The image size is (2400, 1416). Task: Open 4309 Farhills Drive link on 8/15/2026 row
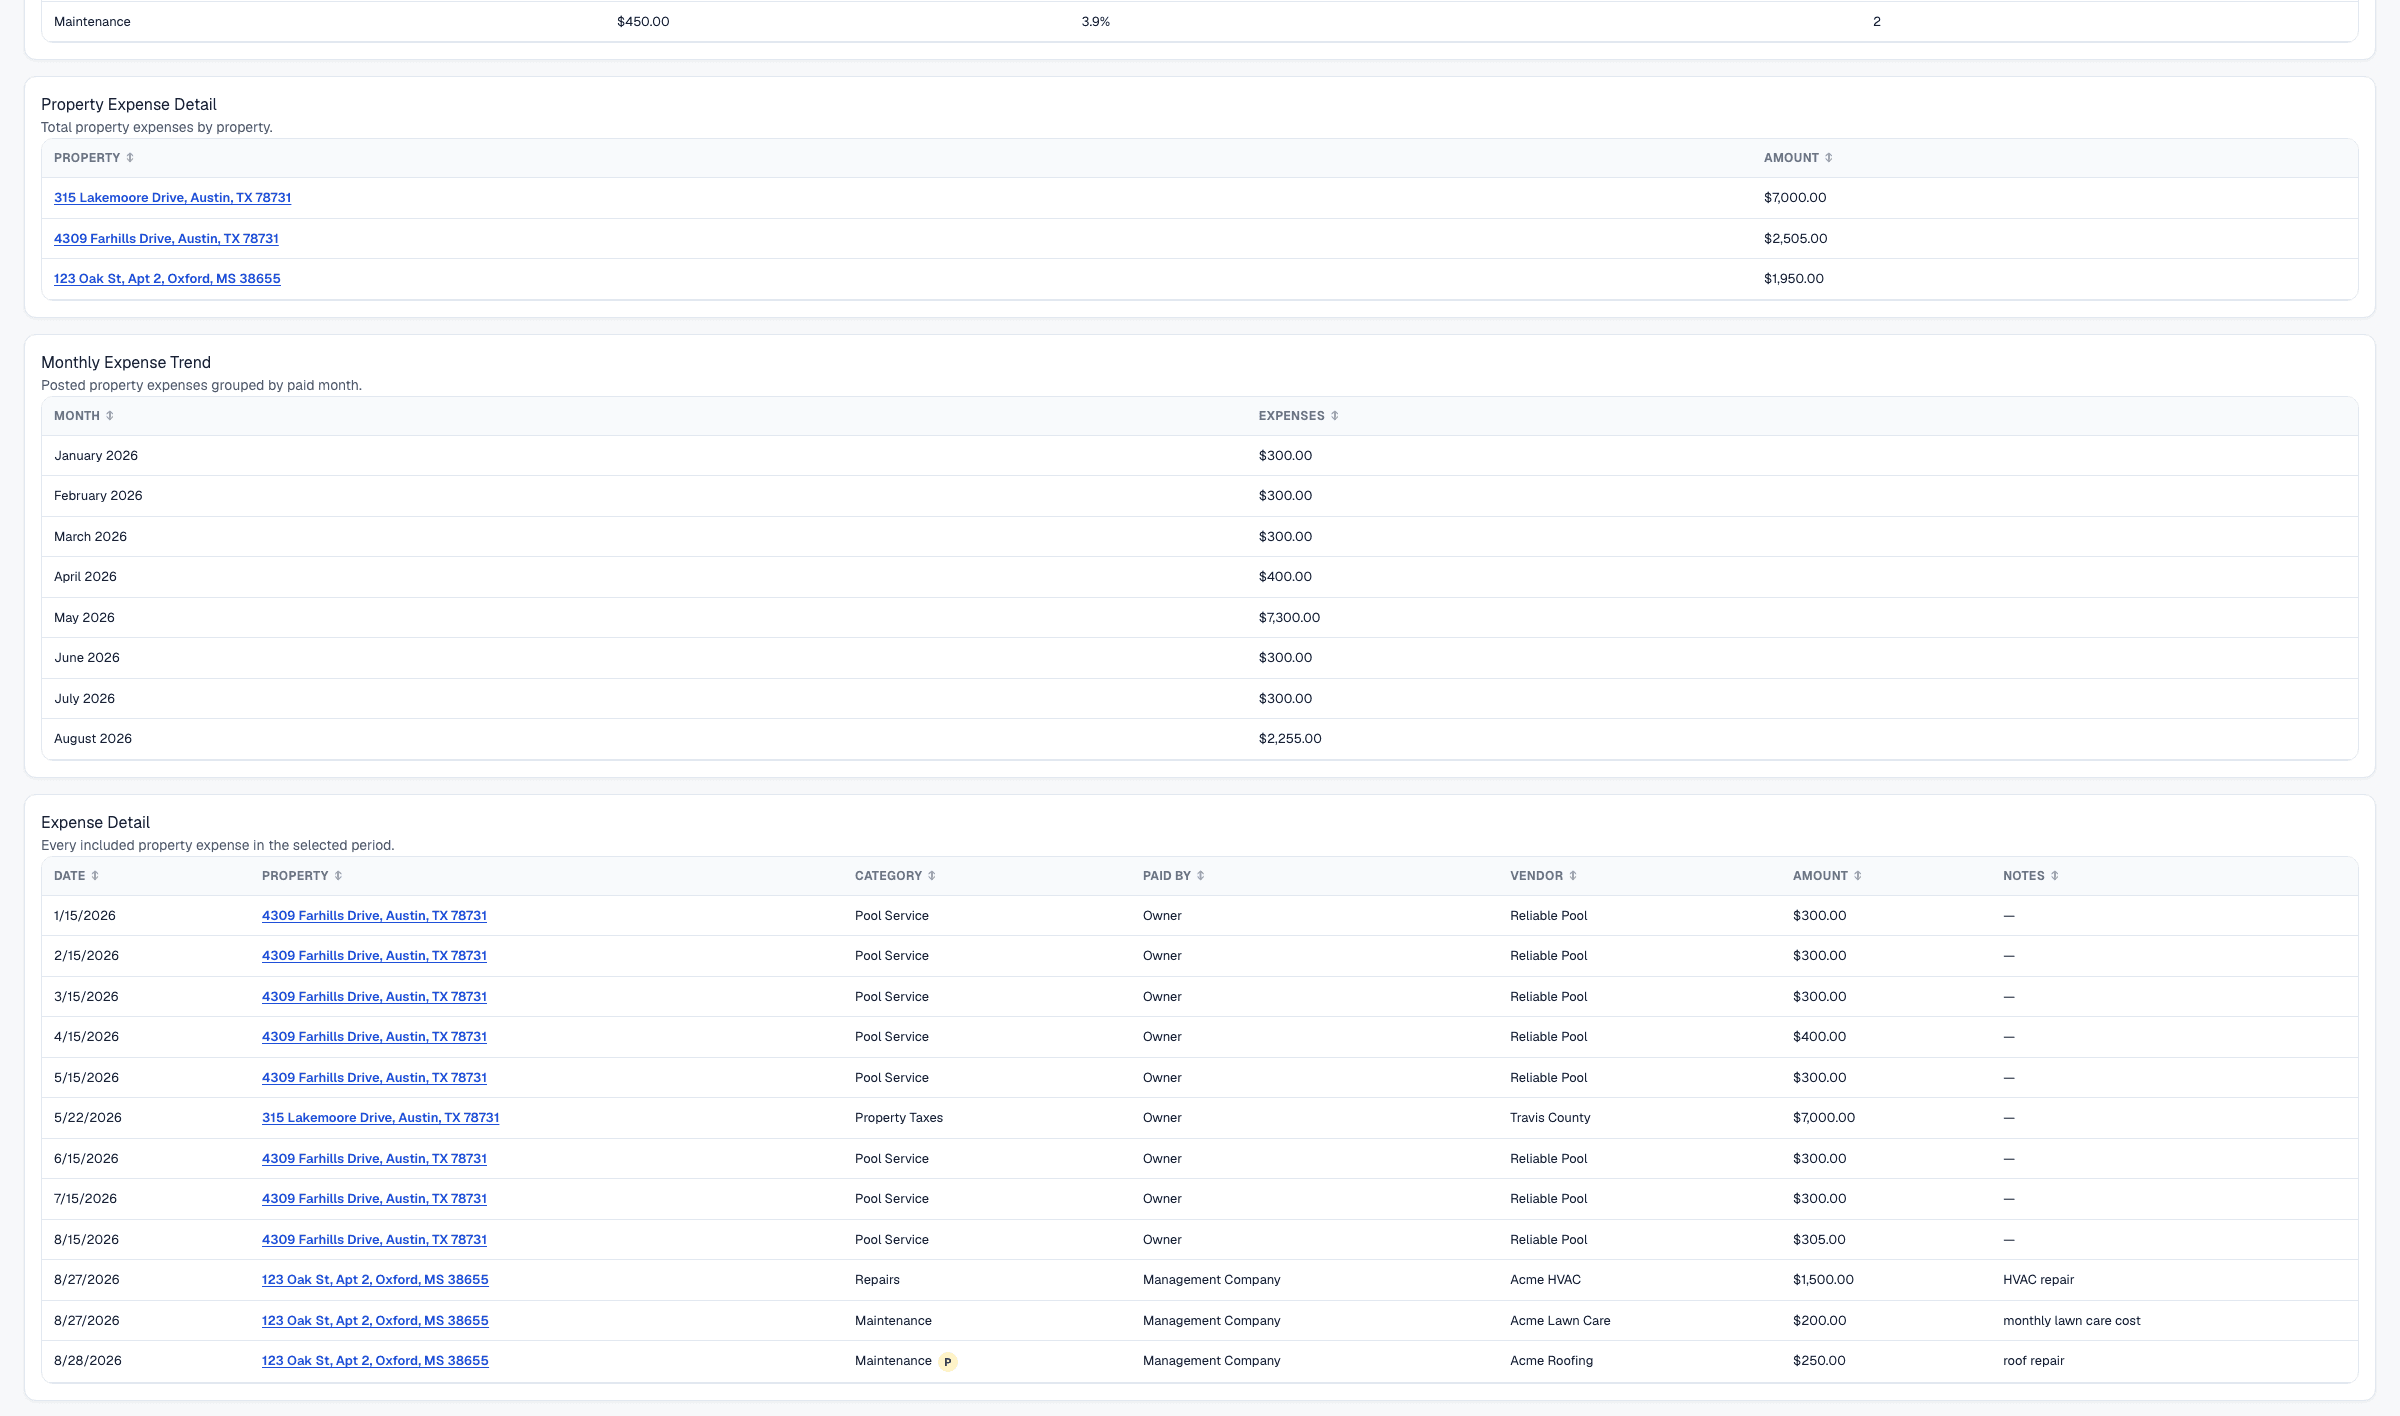374,1240
